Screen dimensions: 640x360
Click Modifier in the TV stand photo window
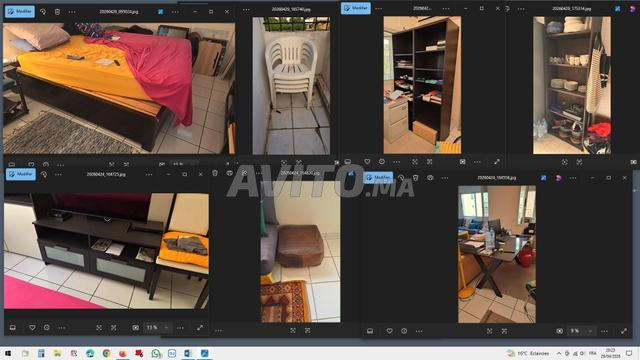click(21, 174)
